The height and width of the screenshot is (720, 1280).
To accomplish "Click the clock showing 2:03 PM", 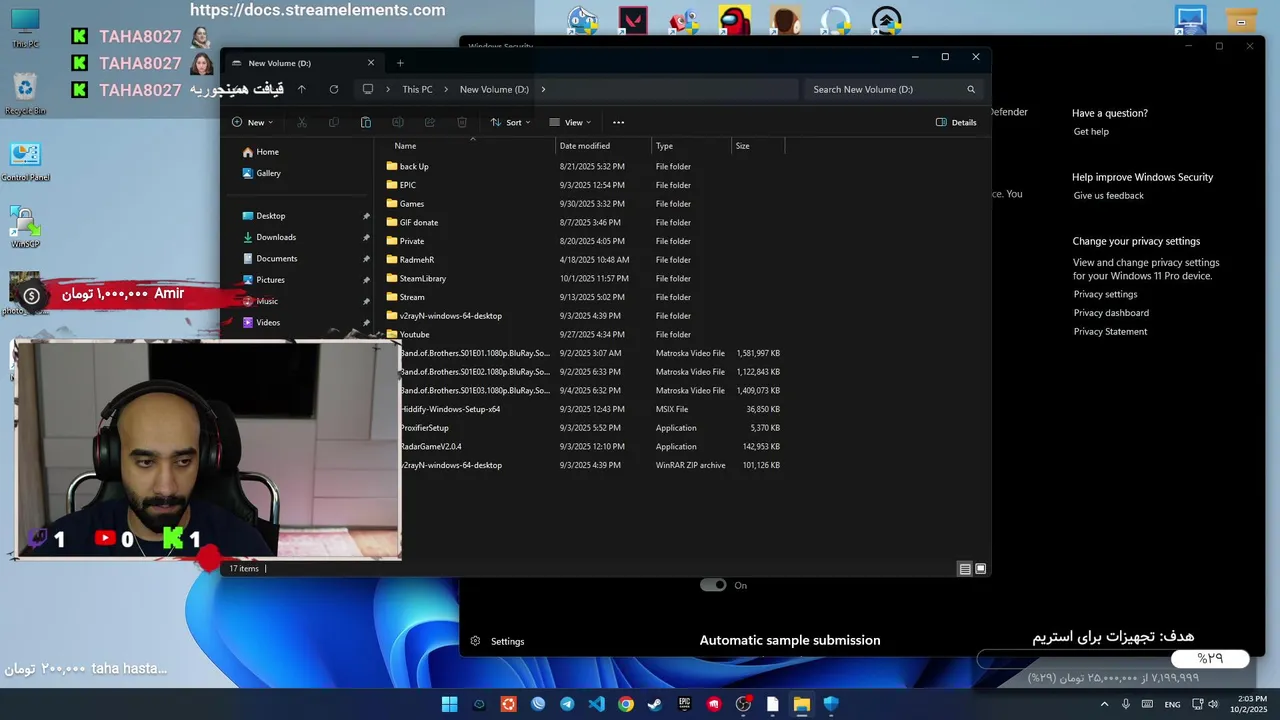I will [1252, 699].
